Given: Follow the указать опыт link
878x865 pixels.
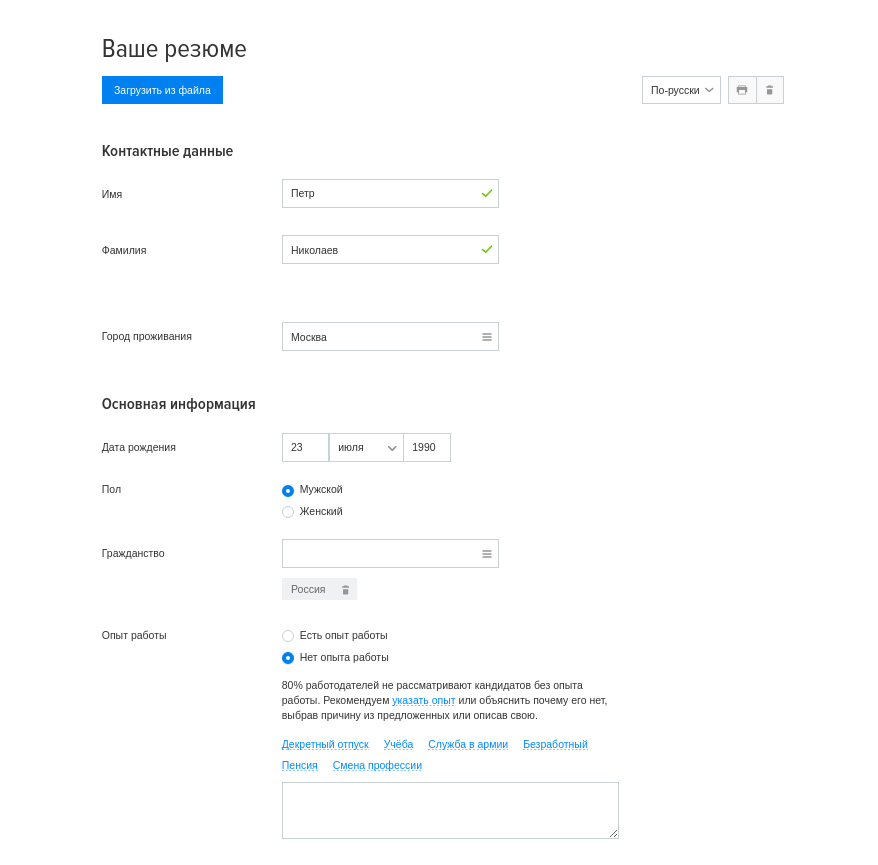Looking at the screenshot, I should [423, 700].
